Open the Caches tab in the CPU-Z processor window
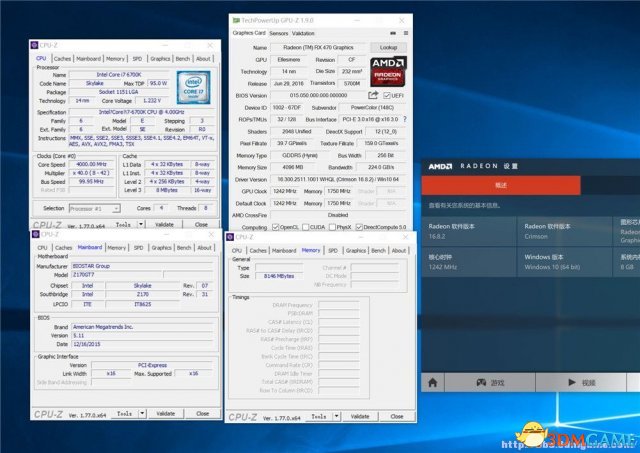 click(x=62, y=59)
